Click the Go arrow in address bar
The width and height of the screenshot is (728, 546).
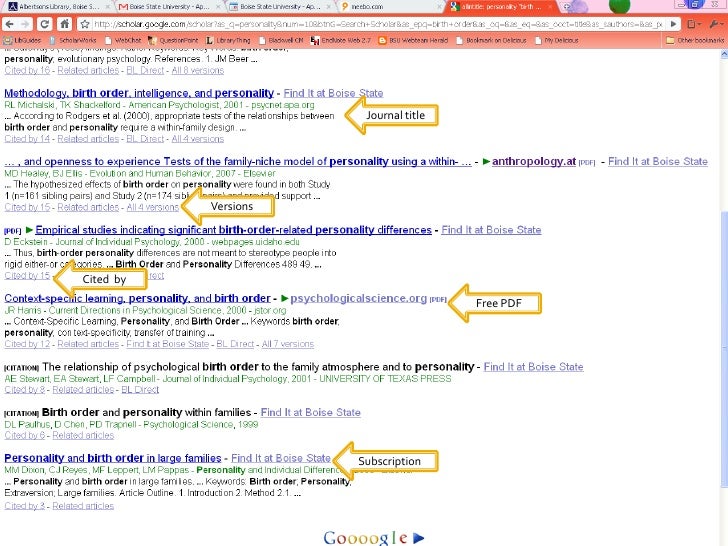(x=674, y=24)
